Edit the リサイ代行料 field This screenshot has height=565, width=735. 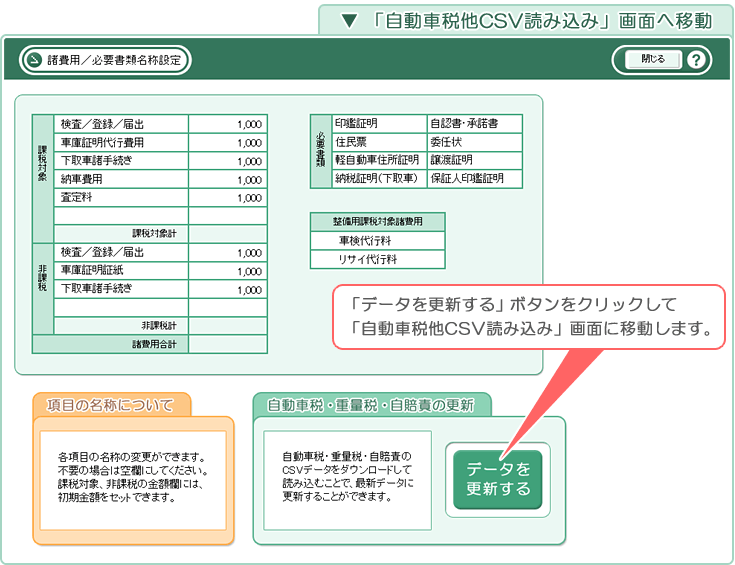(377, 259)
